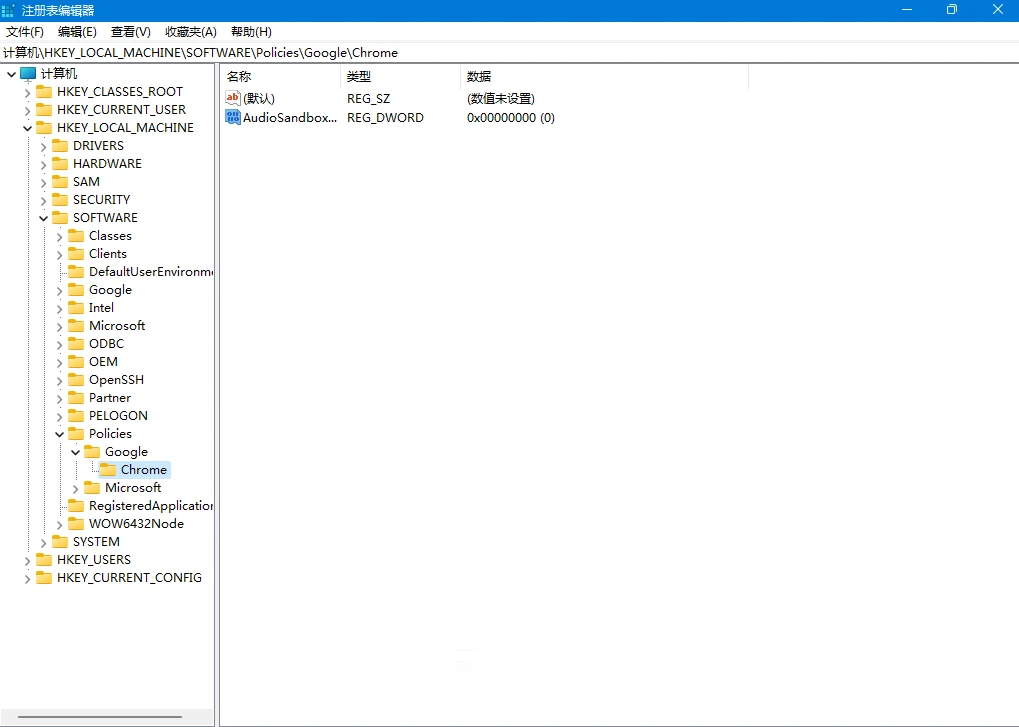The image size is (1019, 727).
Task: Select the Google key under SOFTWARE
Action: click(110, 290)
